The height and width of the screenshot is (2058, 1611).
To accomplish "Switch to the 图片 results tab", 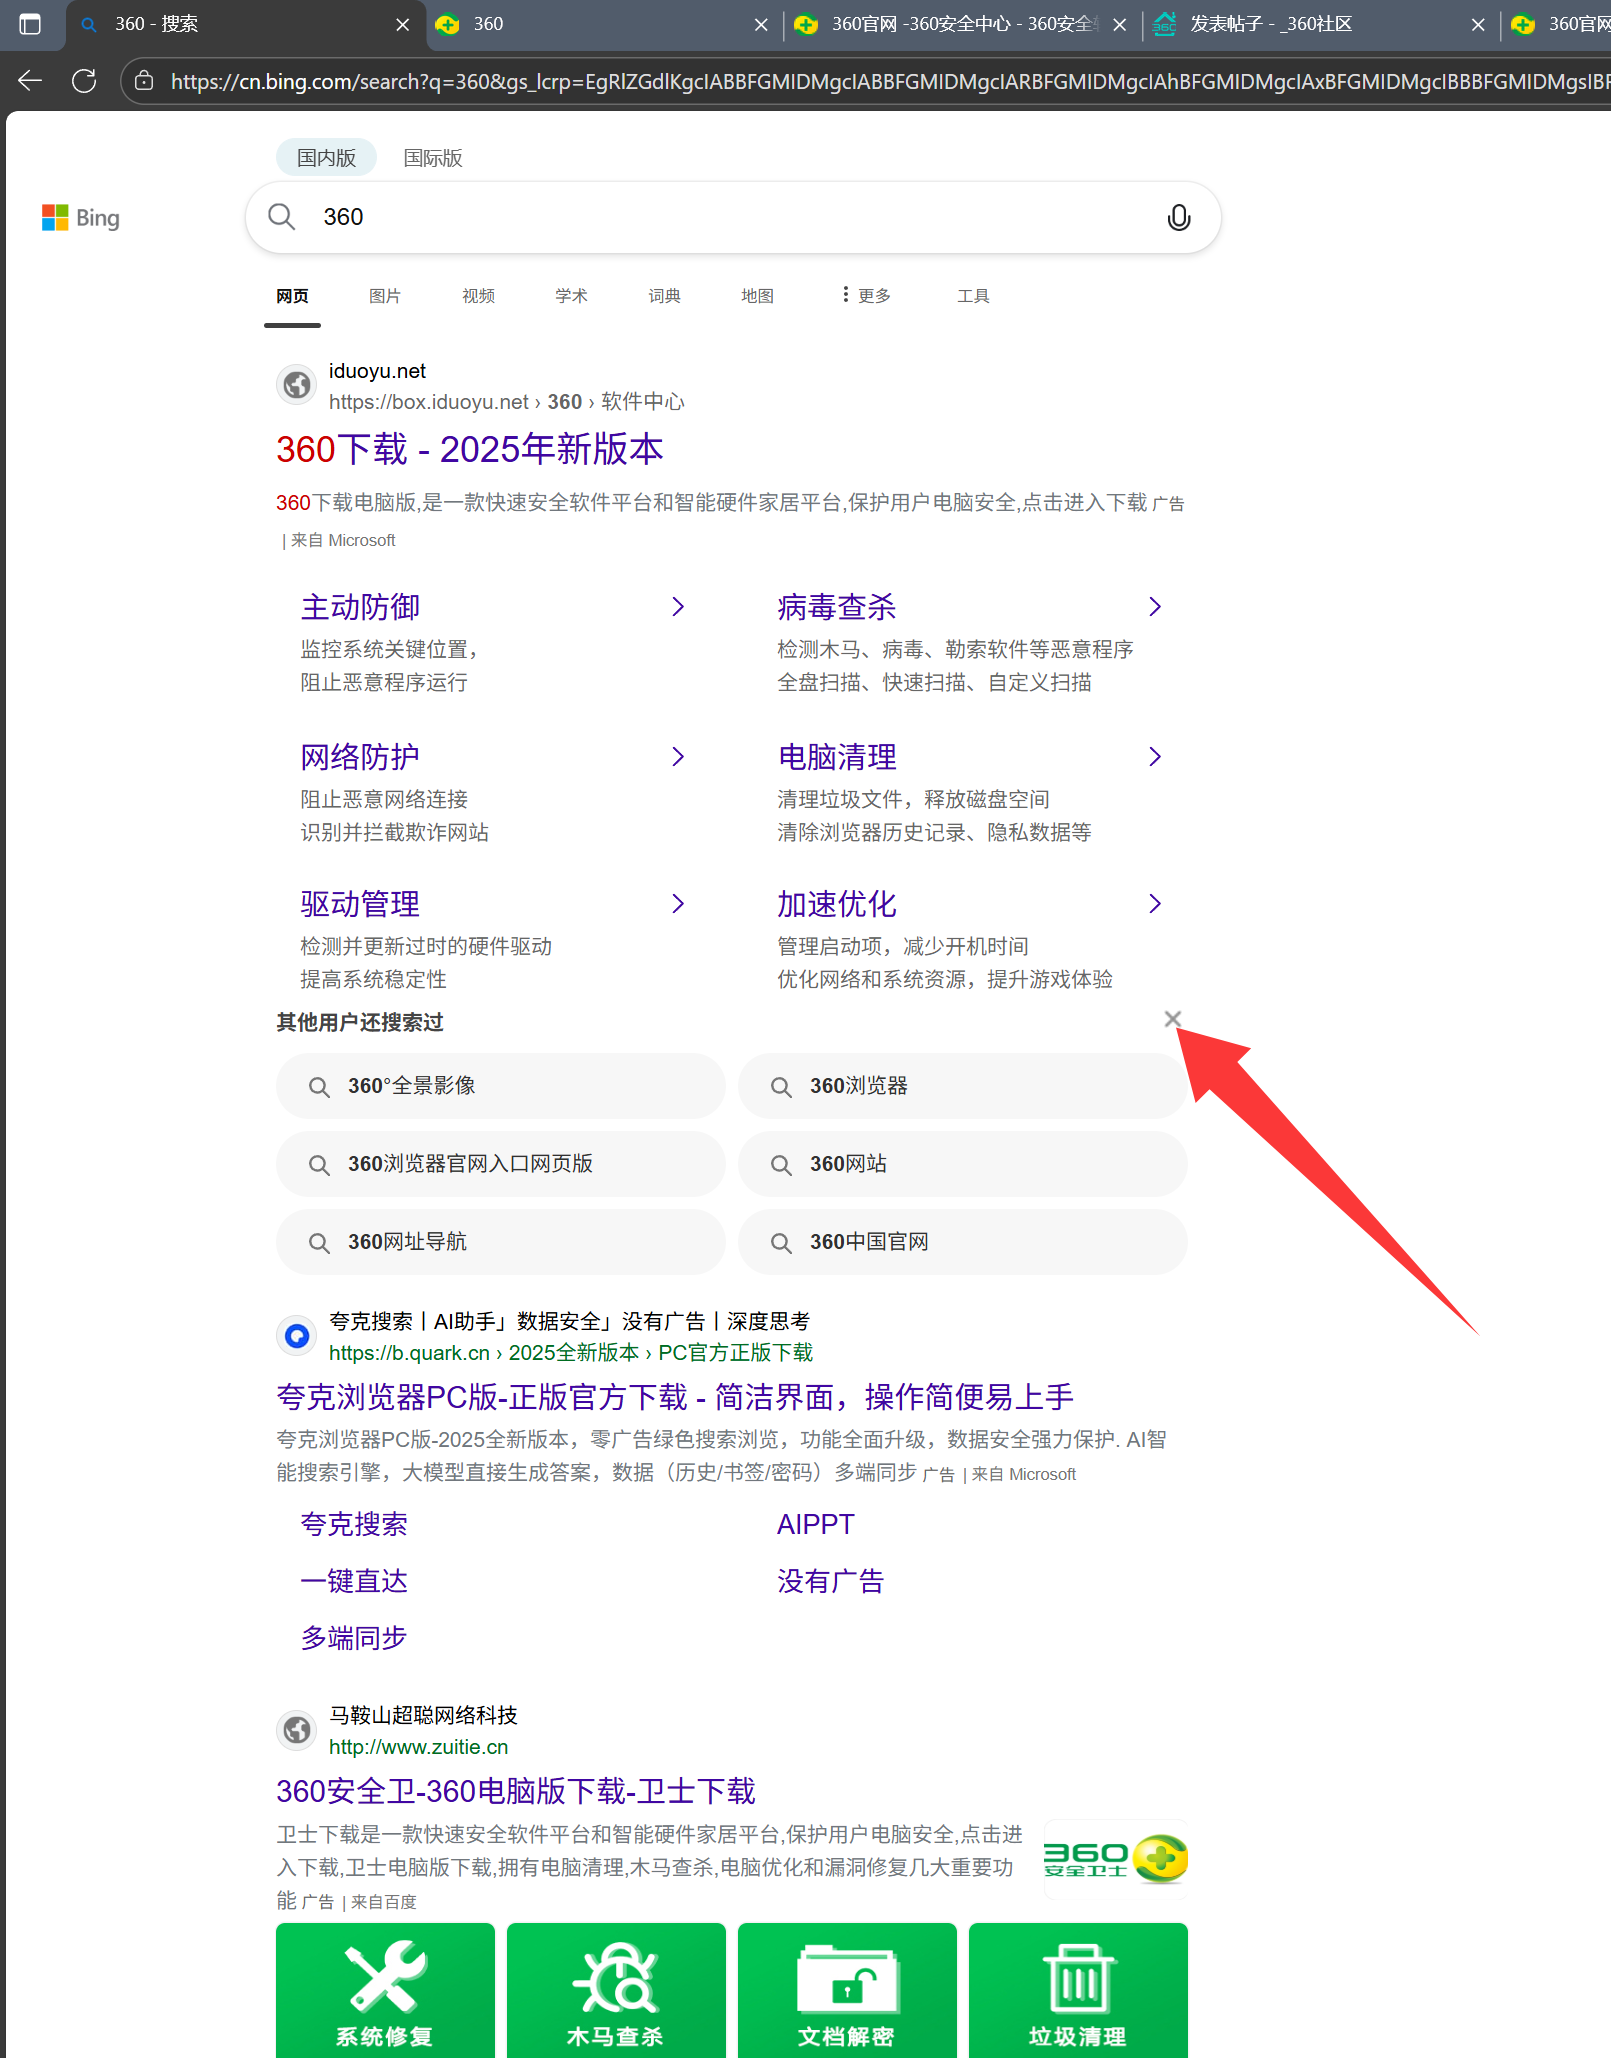I will click(x=384, y=296).
